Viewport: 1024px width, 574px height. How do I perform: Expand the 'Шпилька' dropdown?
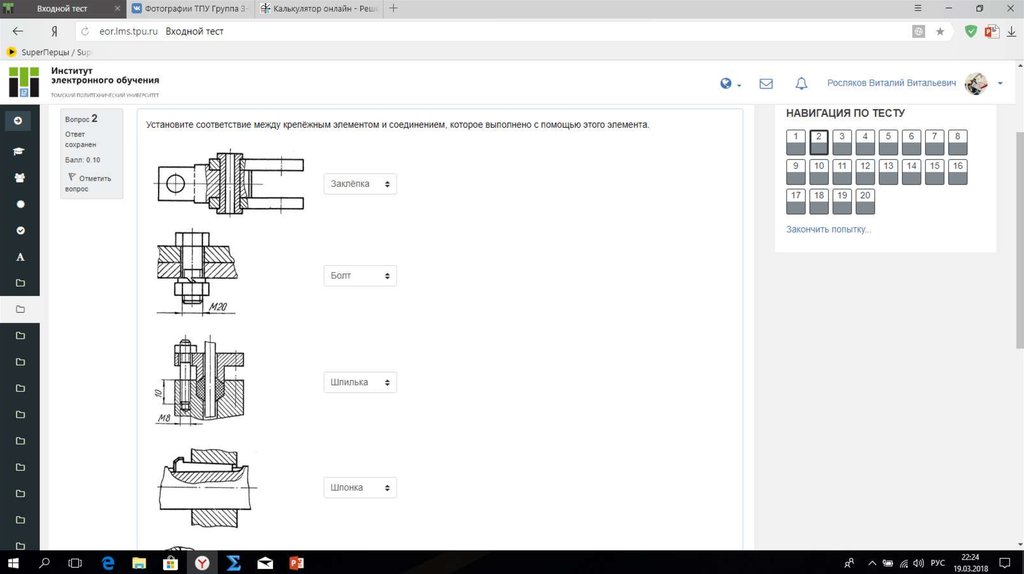(360, 382)
